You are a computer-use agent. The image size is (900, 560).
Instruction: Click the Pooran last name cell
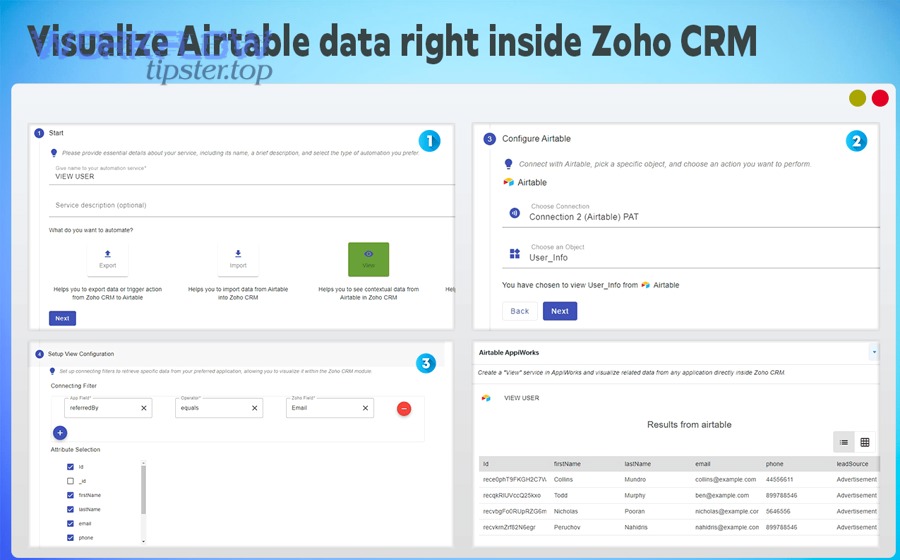[635, 511]
